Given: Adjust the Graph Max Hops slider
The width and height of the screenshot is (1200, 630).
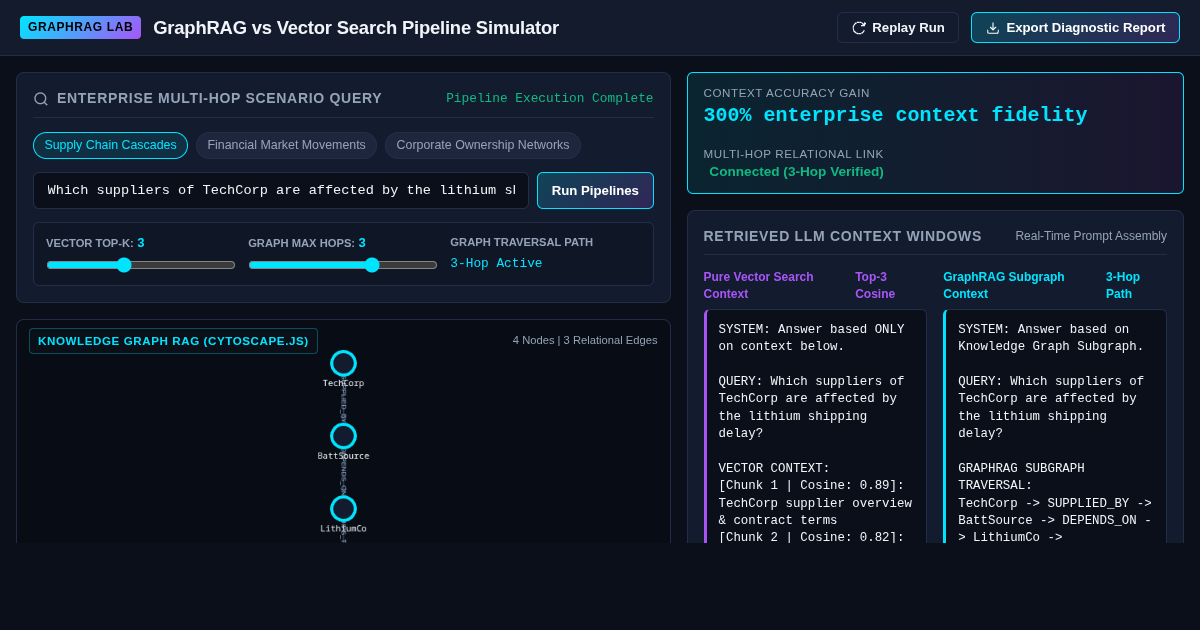Looking at the screenshot, I should (x=343, y=265).
